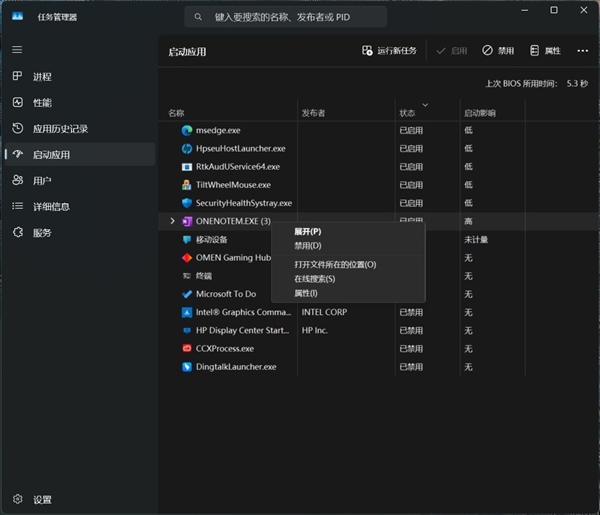Click the hamburger navigation menu icon

(x=17, y=49)
